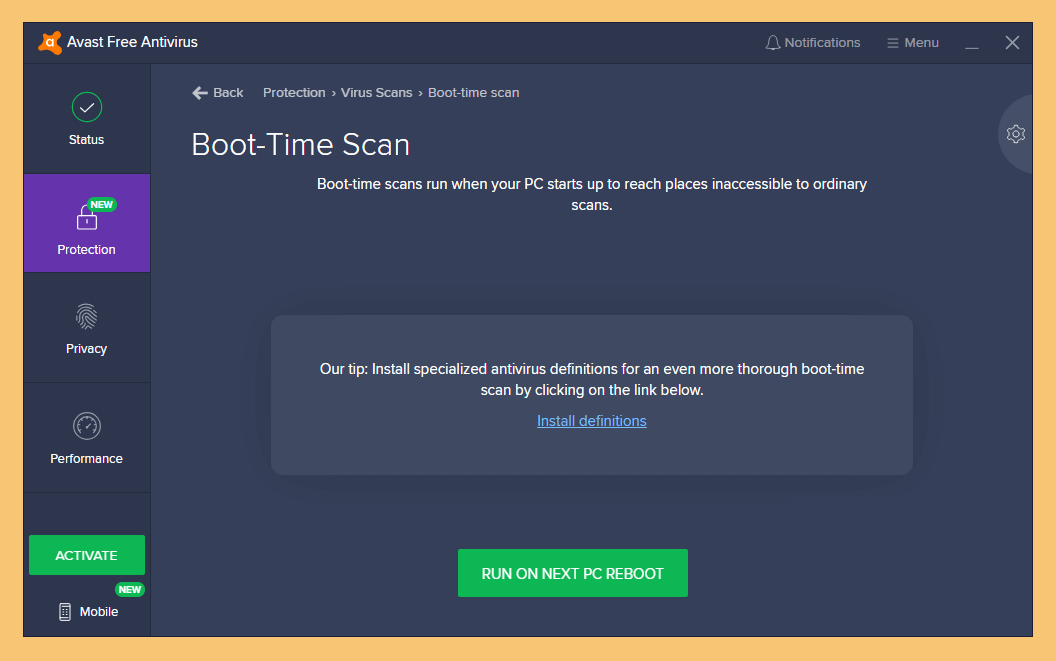Open the Performance gauge section

(x=86, y=438)
